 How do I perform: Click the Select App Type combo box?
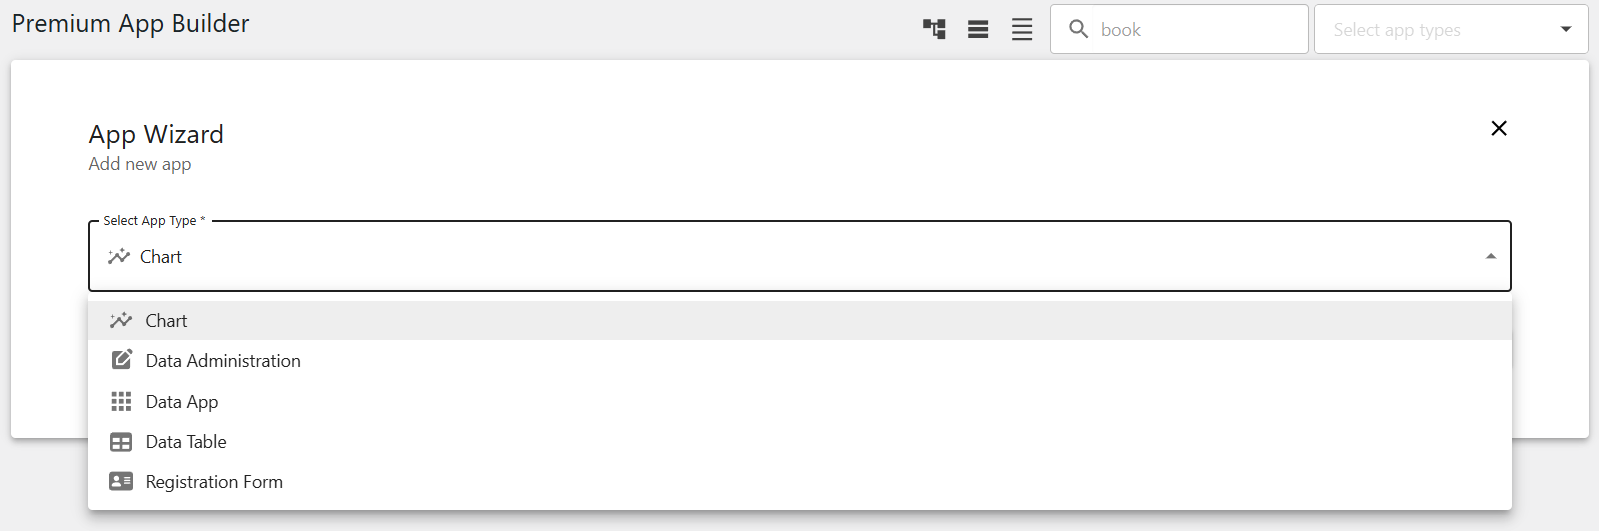[x=800, y=256]
